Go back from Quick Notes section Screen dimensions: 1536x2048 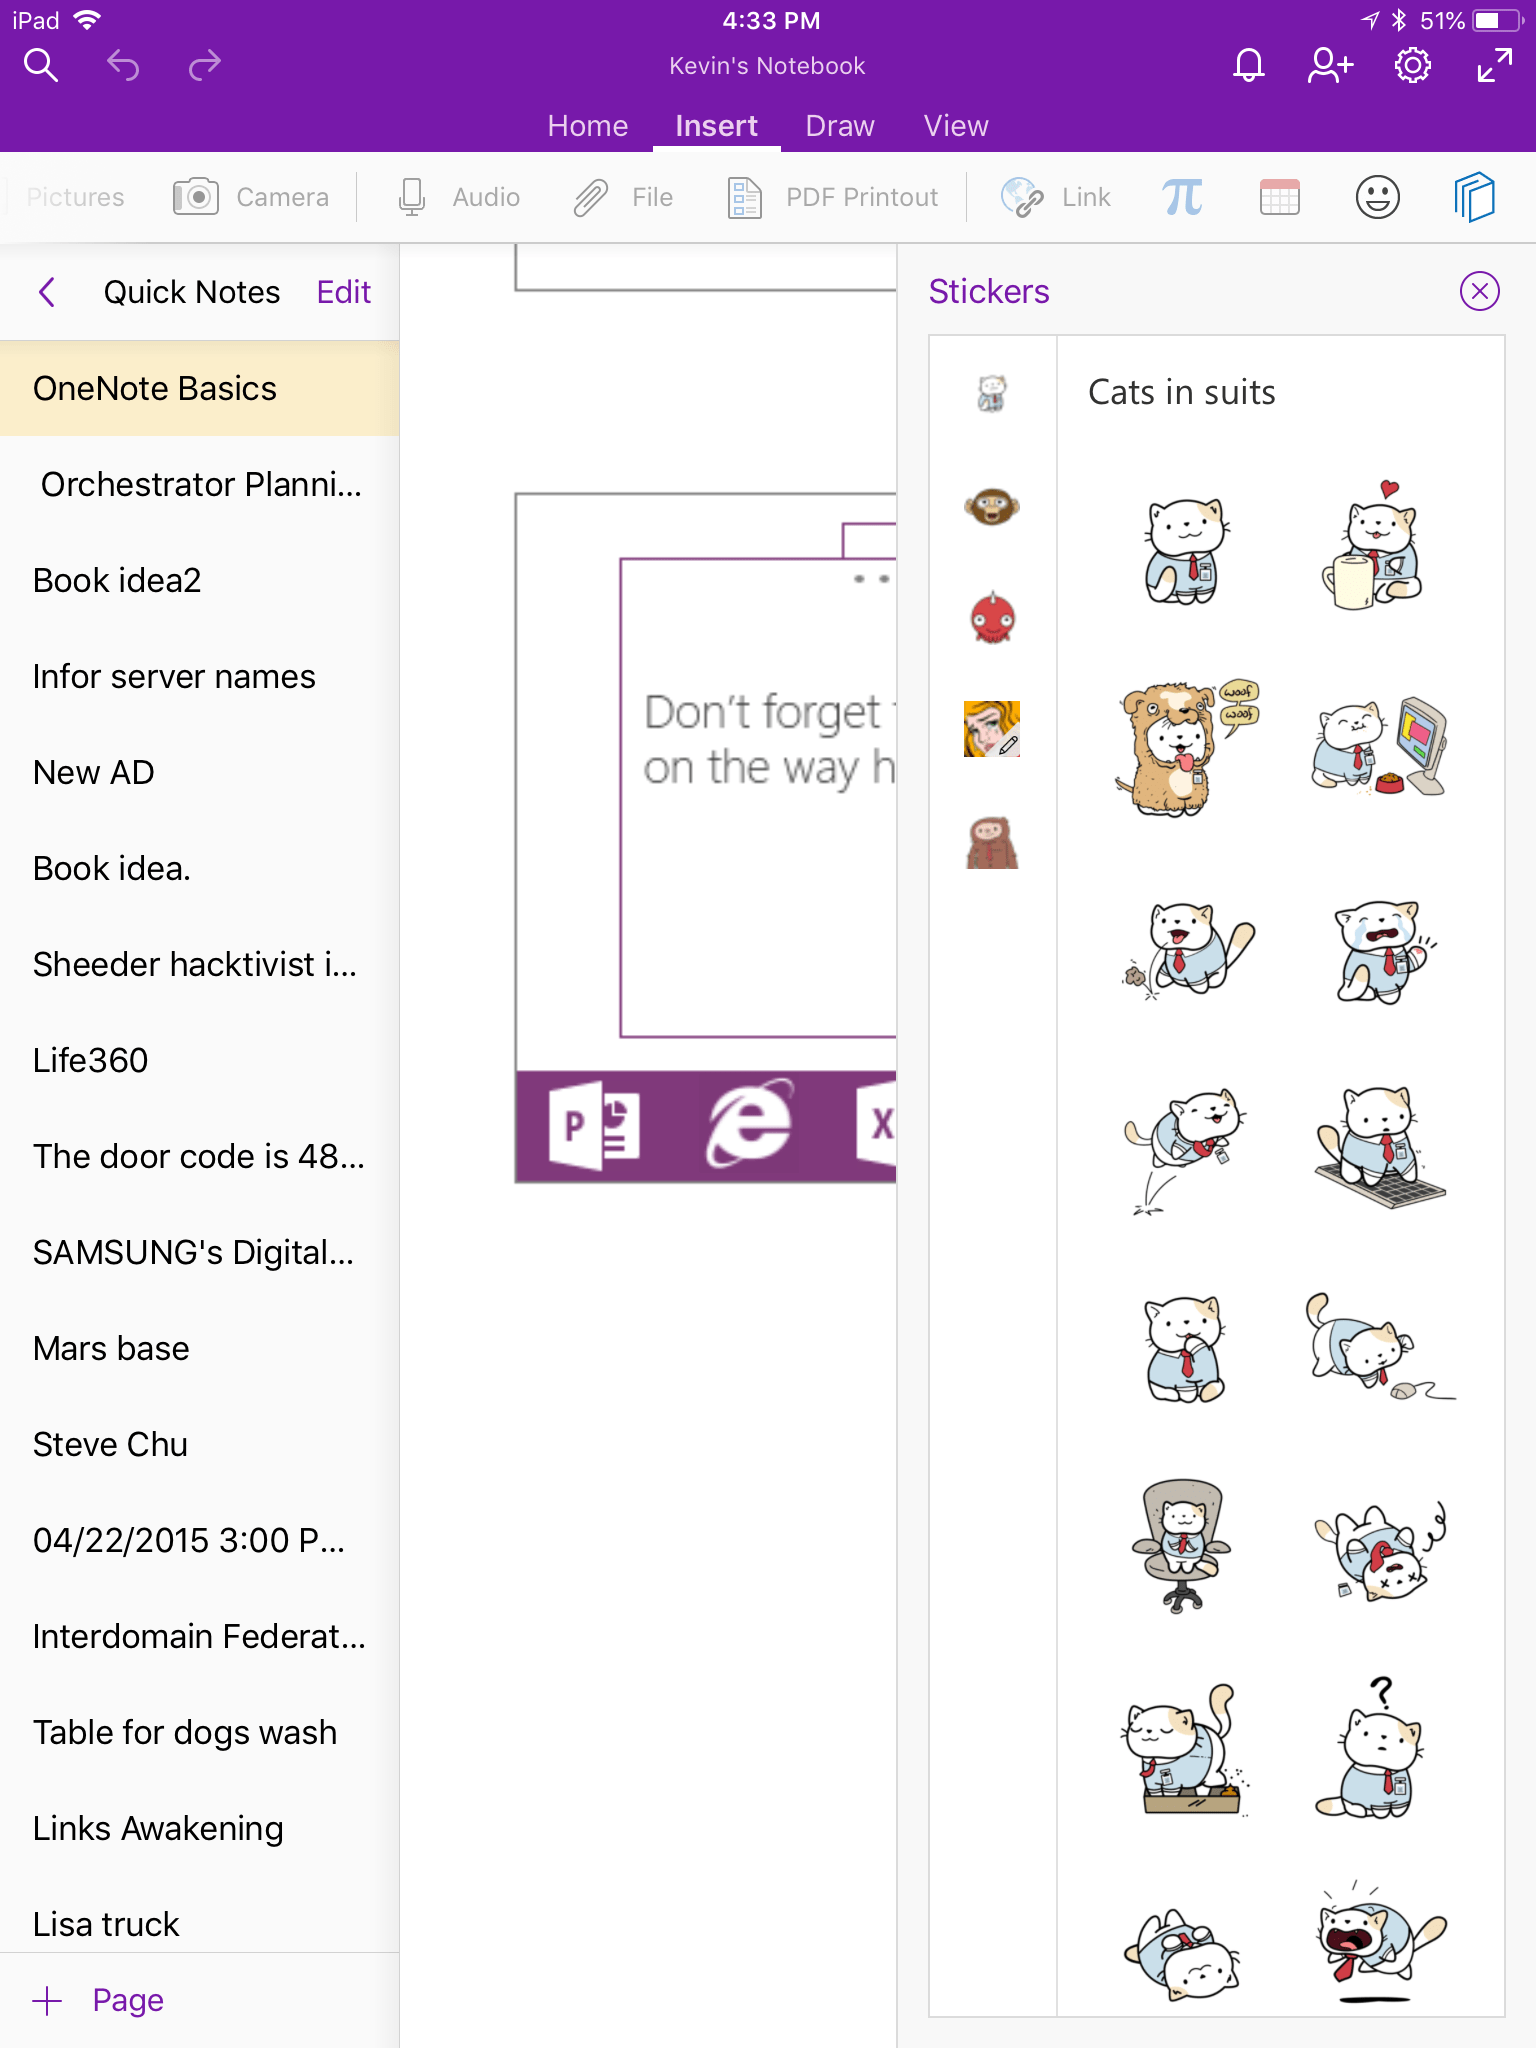[x=47, y=292]
